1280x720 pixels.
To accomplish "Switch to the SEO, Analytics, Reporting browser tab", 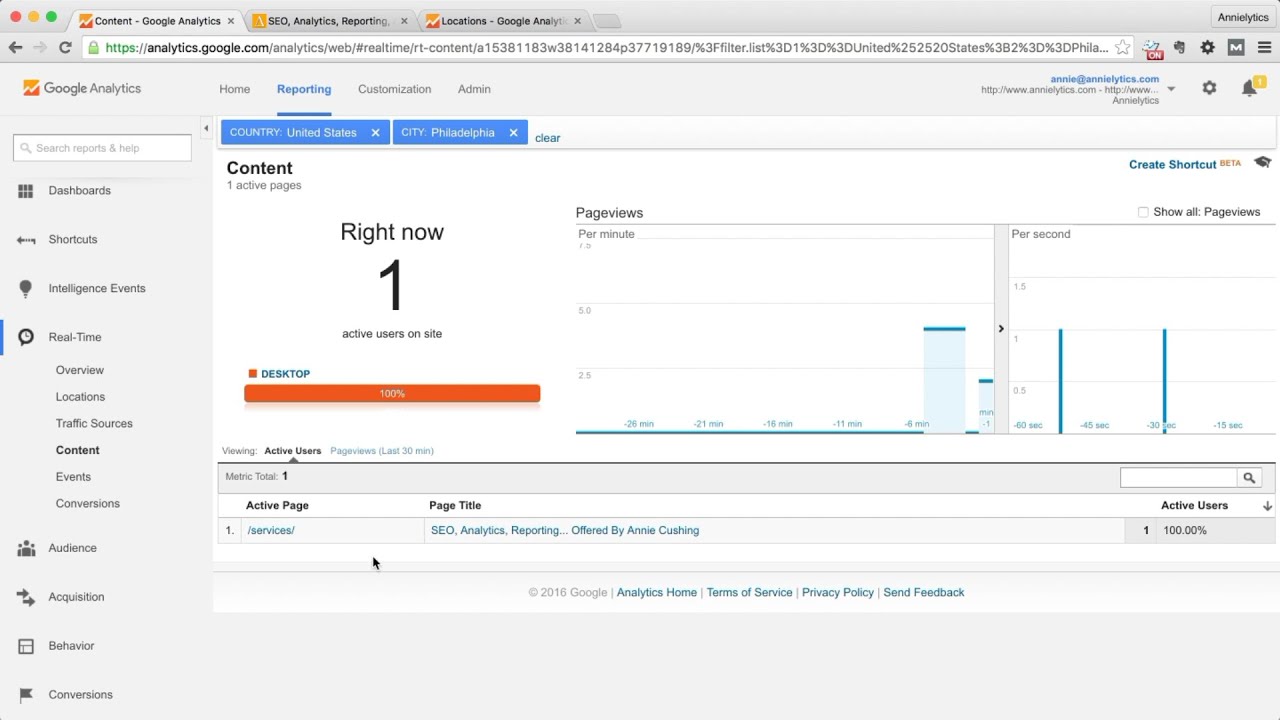I will click(329, 21).
